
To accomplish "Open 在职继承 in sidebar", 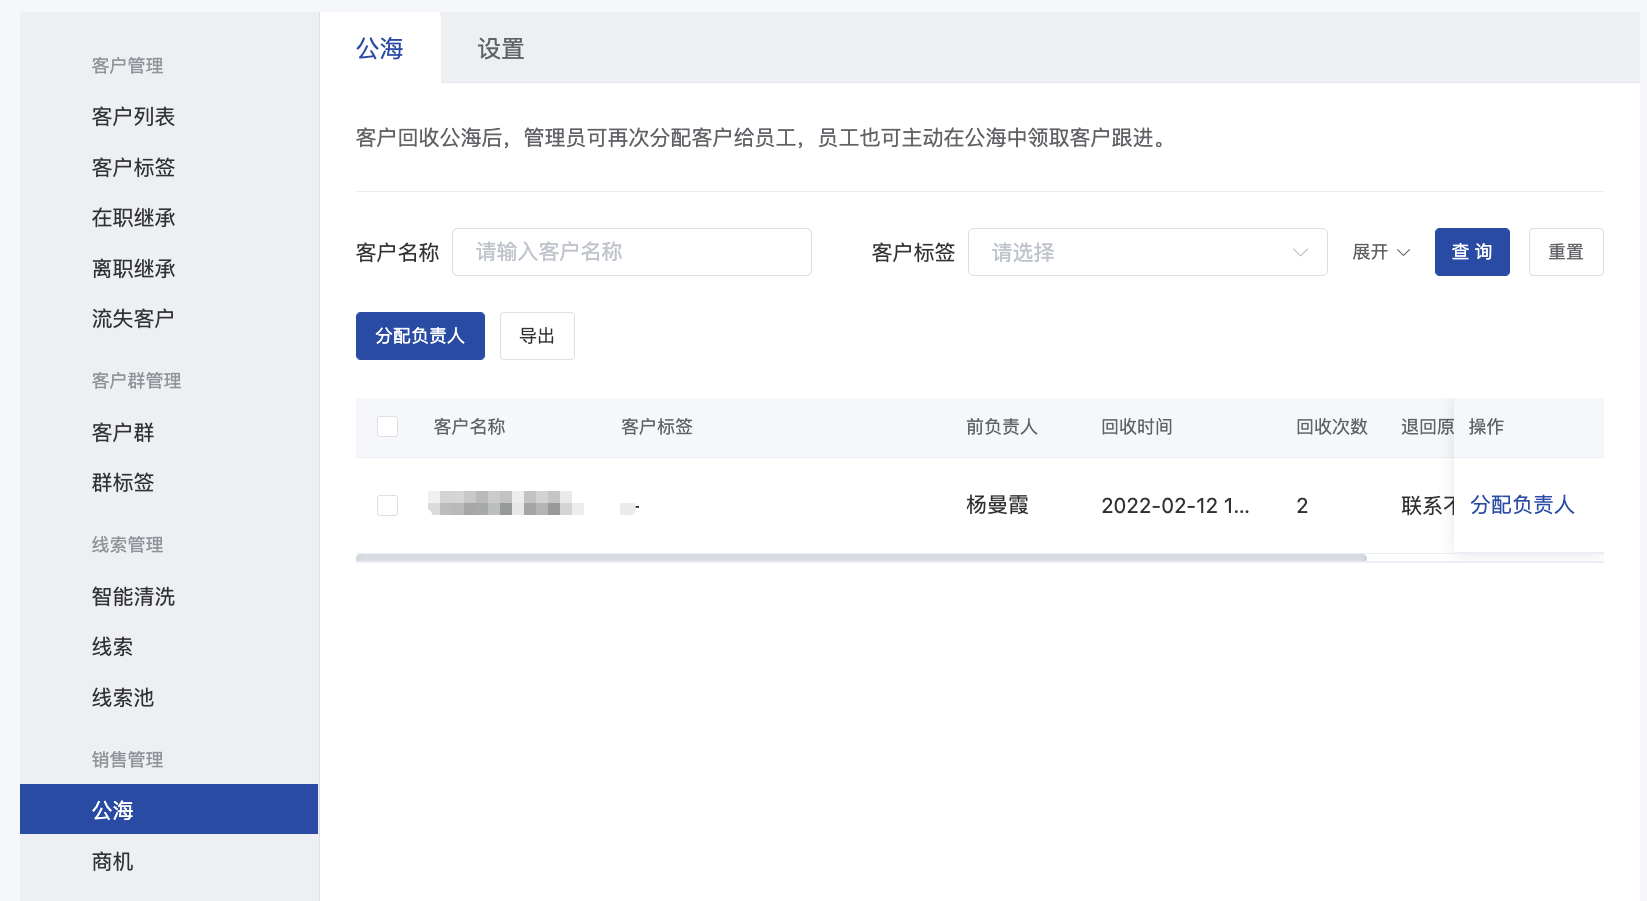I will pos(133,218).
